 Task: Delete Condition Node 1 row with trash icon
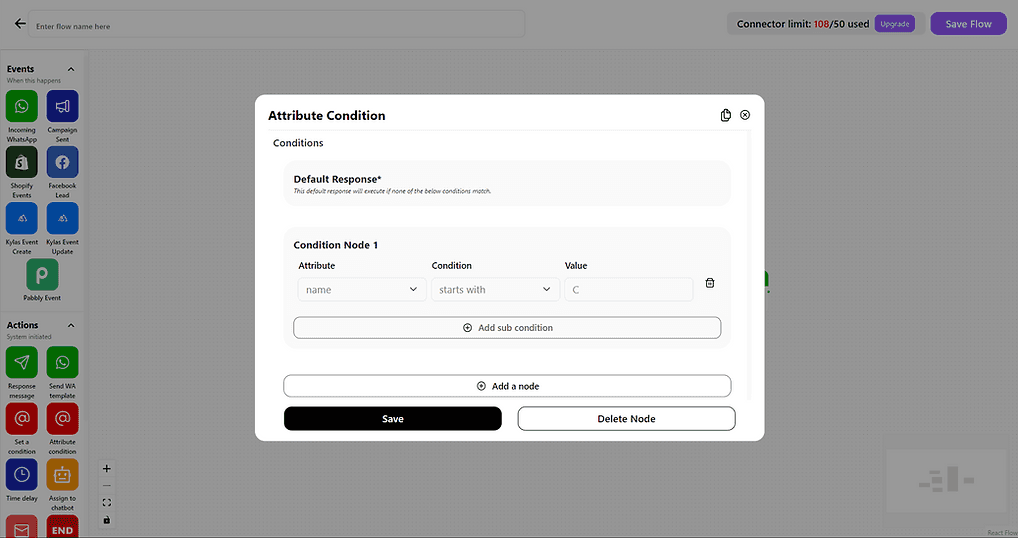click(x=710, y=283)
